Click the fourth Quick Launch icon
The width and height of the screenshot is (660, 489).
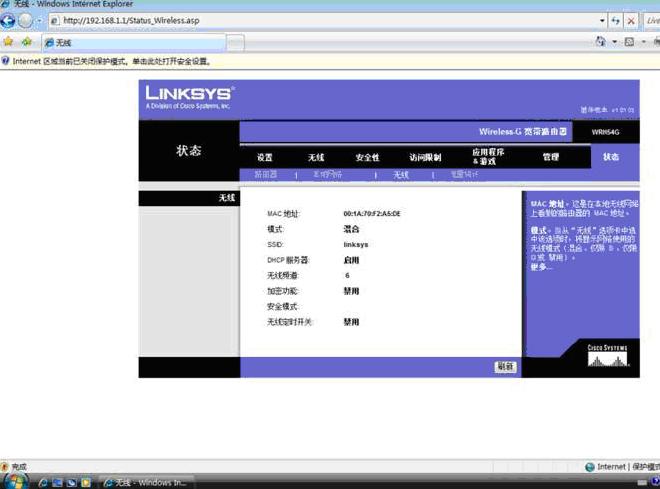[86, 483]
